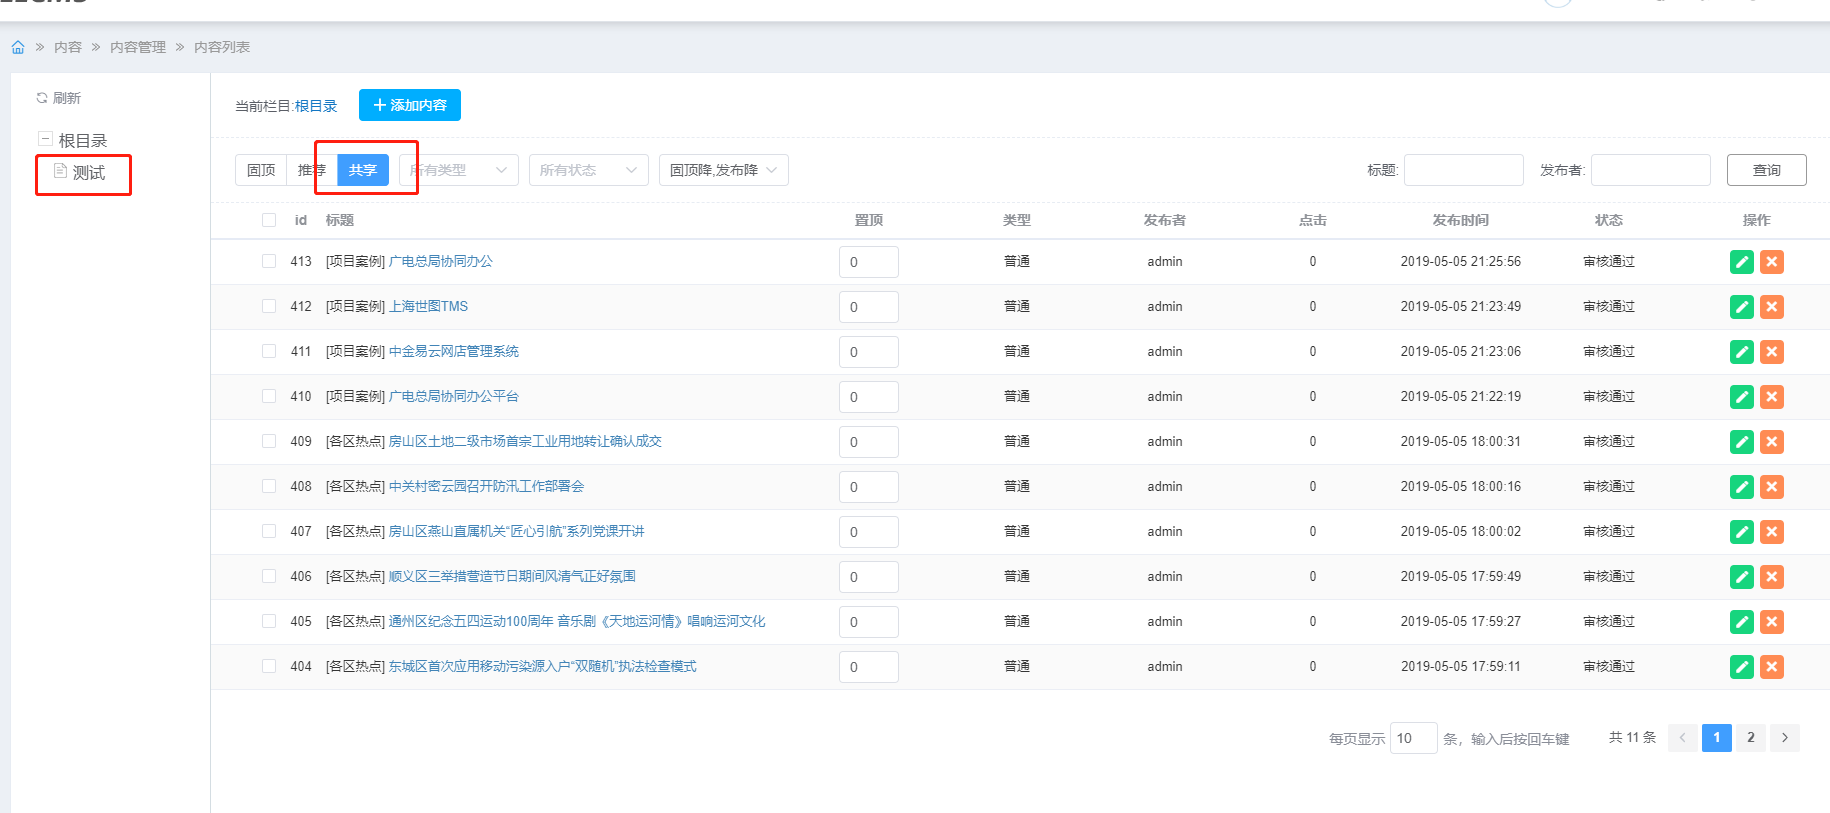Click orange delete icon for row 412

click(1771, 307)
